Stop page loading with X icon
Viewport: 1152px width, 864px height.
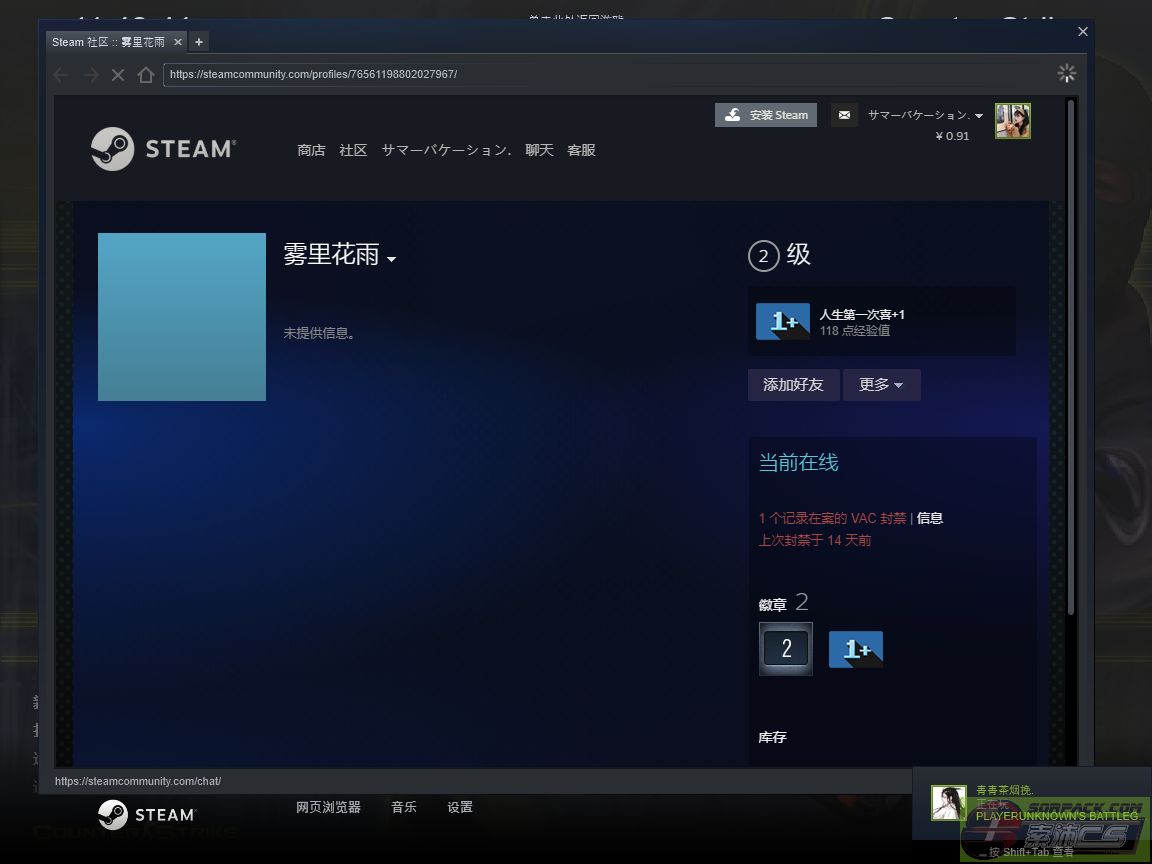(118, 75)
